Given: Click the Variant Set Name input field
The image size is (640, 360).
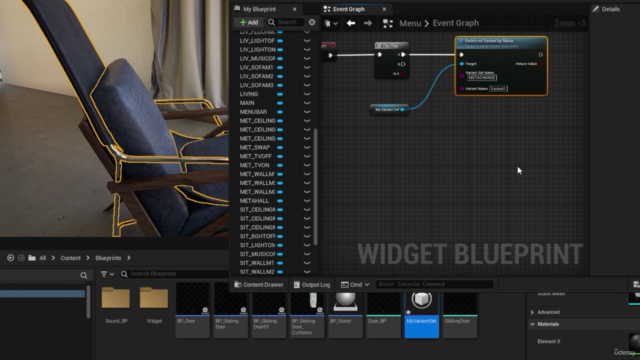Looking at the screenshot, I should pos(482,78).
